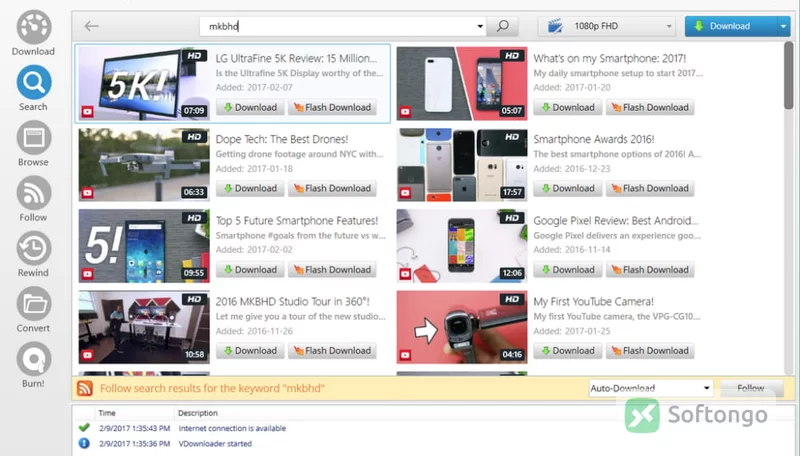
Task: Flash Download What's on my Smartphone
Action: 650,107
